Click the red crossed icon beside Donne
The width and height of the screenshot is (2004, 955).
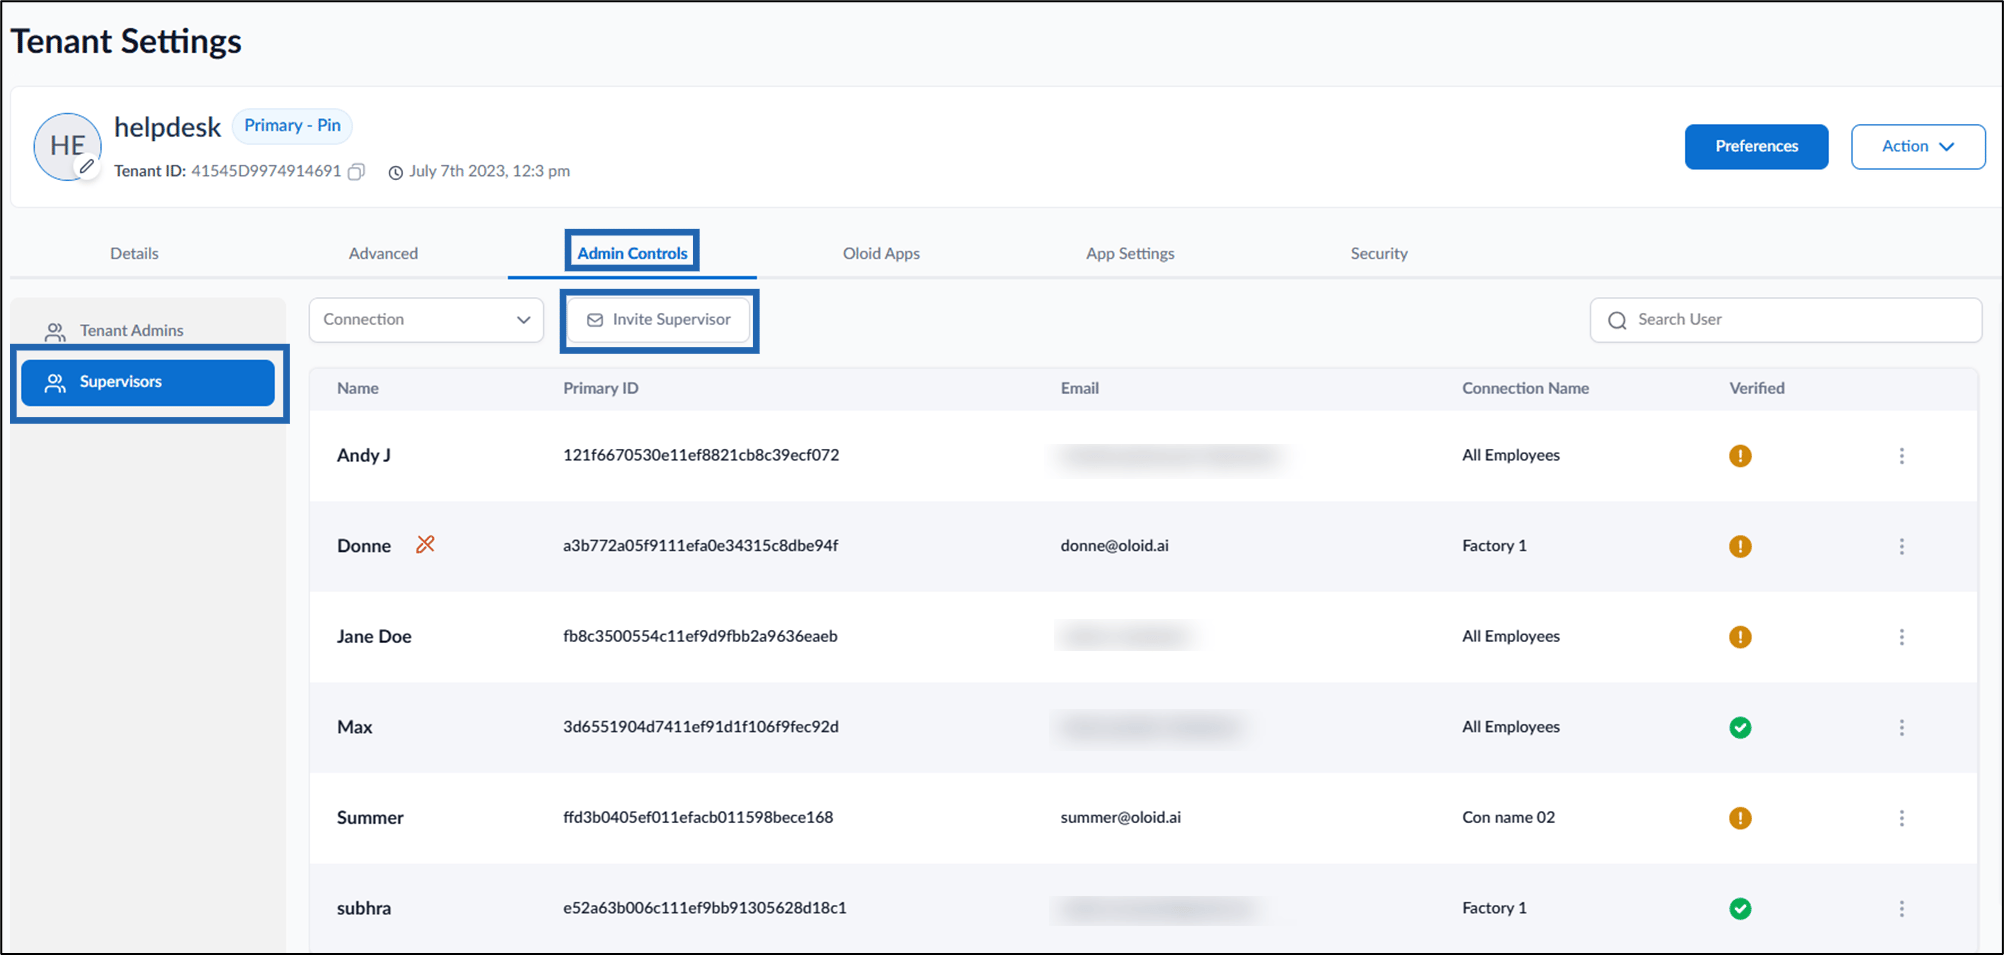point(425,544)
